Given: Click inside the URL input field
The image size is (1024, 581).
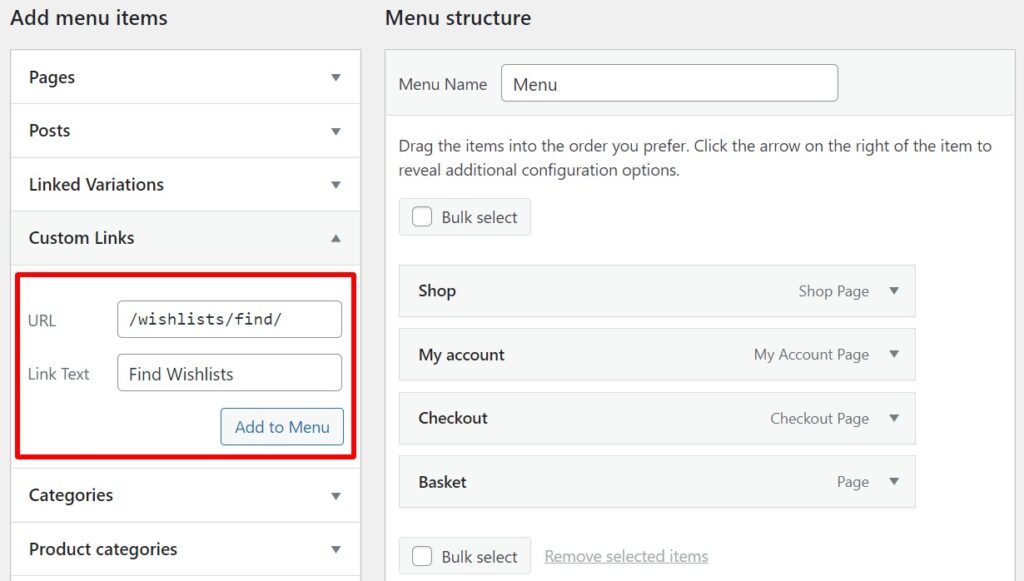Looking at the screenshot, I should (x=229, y=319).
